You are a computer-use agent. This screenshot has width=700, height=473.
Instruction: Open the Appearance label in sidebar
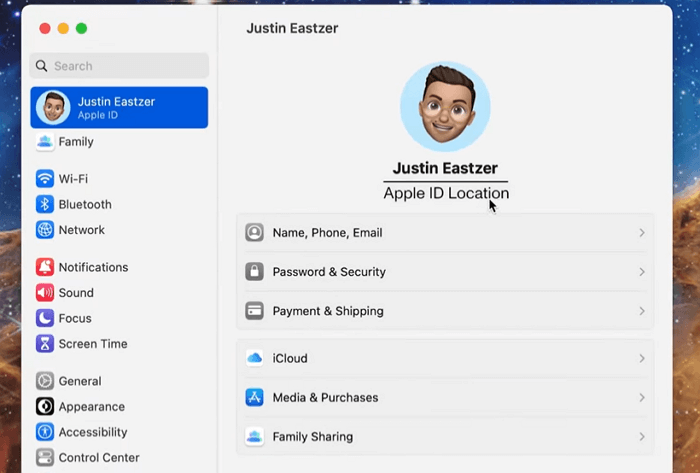point(92,407)
